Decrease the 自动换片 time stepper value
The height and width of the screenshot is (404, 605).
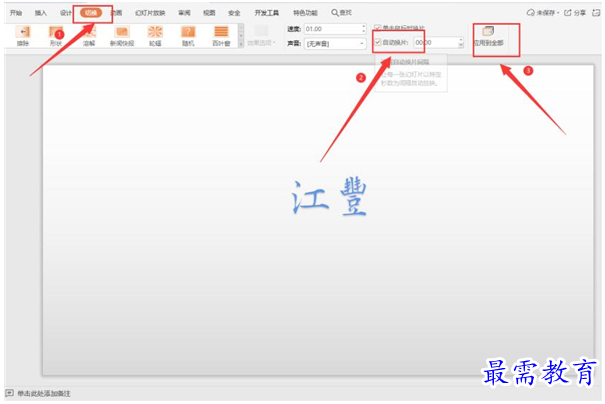coord(461,45)
